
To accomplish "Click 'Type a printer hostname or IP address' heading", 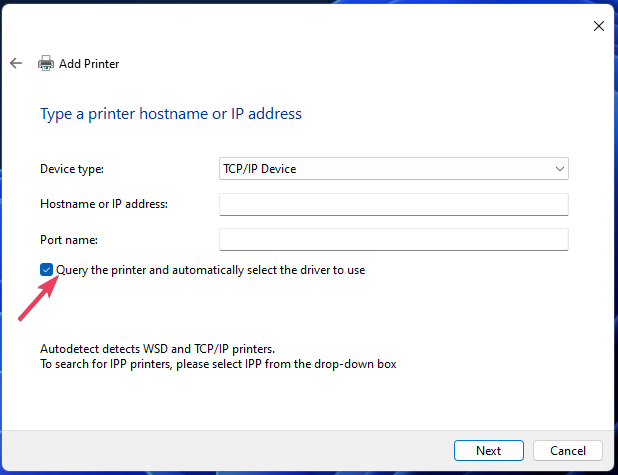I will pyautogui.click(x=171, y=114).
